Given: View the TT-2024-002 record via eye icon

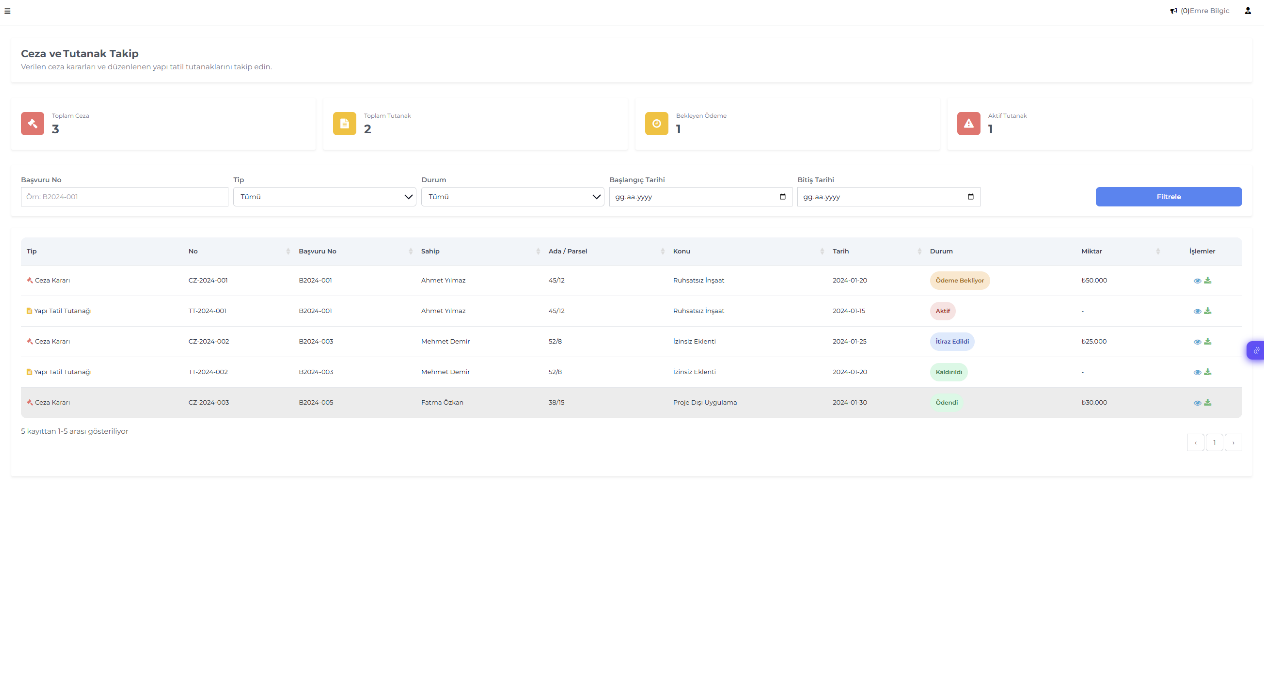Looking at the screenshot, I should pyautogui.click(x=1197, y=372).
